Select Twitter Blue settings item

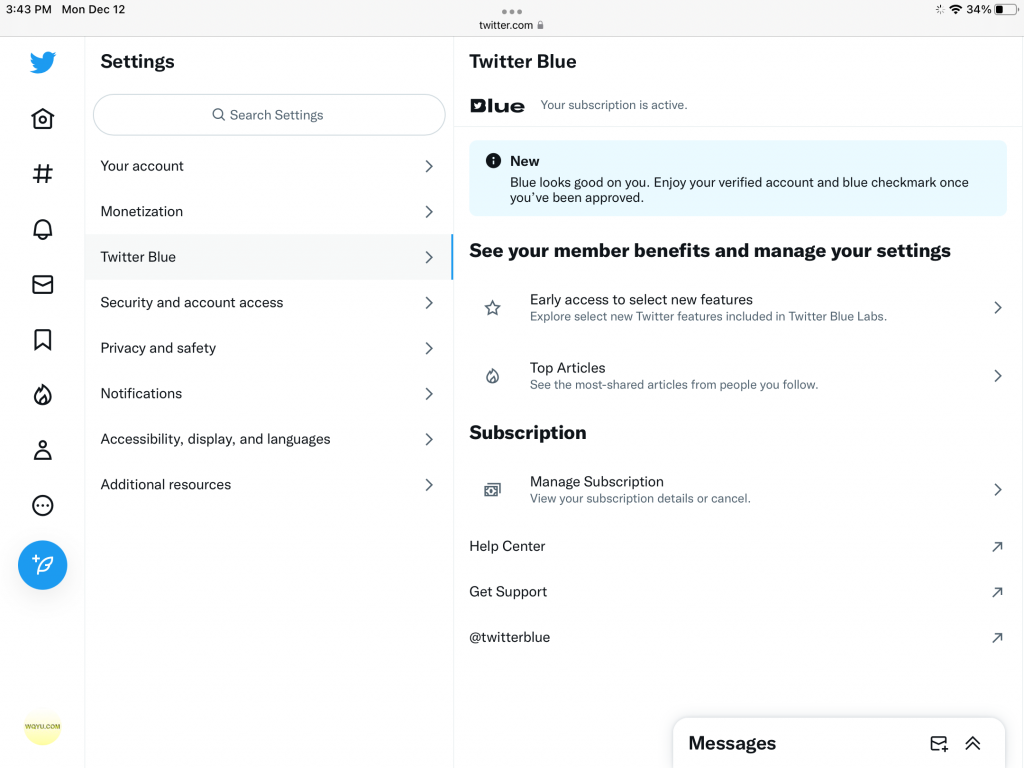pos(269,257)
